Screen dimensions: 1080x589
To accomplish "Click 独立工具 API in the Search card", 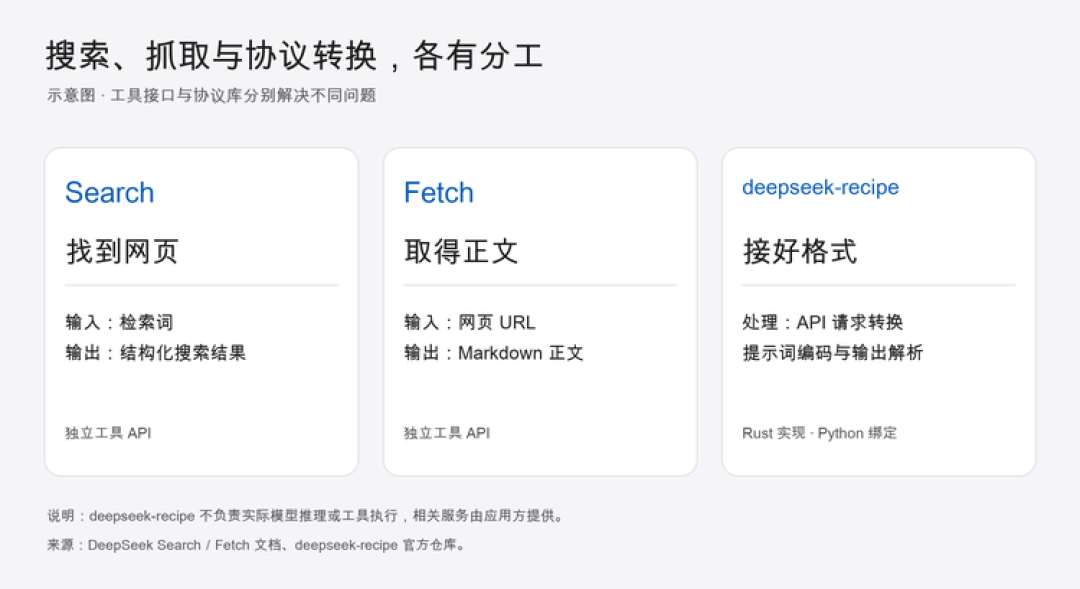I will point(108,433).
